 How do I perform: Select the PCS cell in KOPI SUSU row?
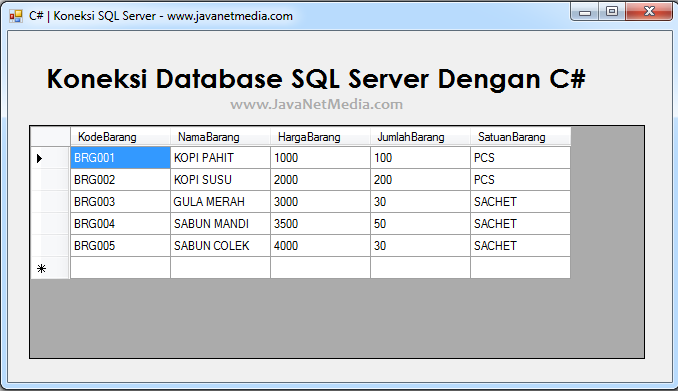tap(520, 179)
